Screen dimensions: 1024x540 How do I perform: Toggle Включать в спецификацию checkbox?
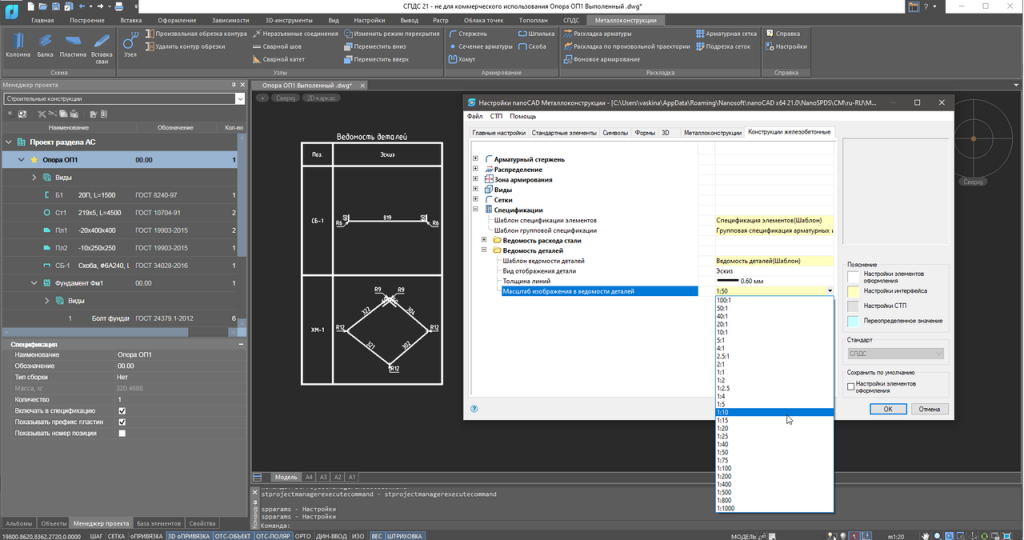122,411
